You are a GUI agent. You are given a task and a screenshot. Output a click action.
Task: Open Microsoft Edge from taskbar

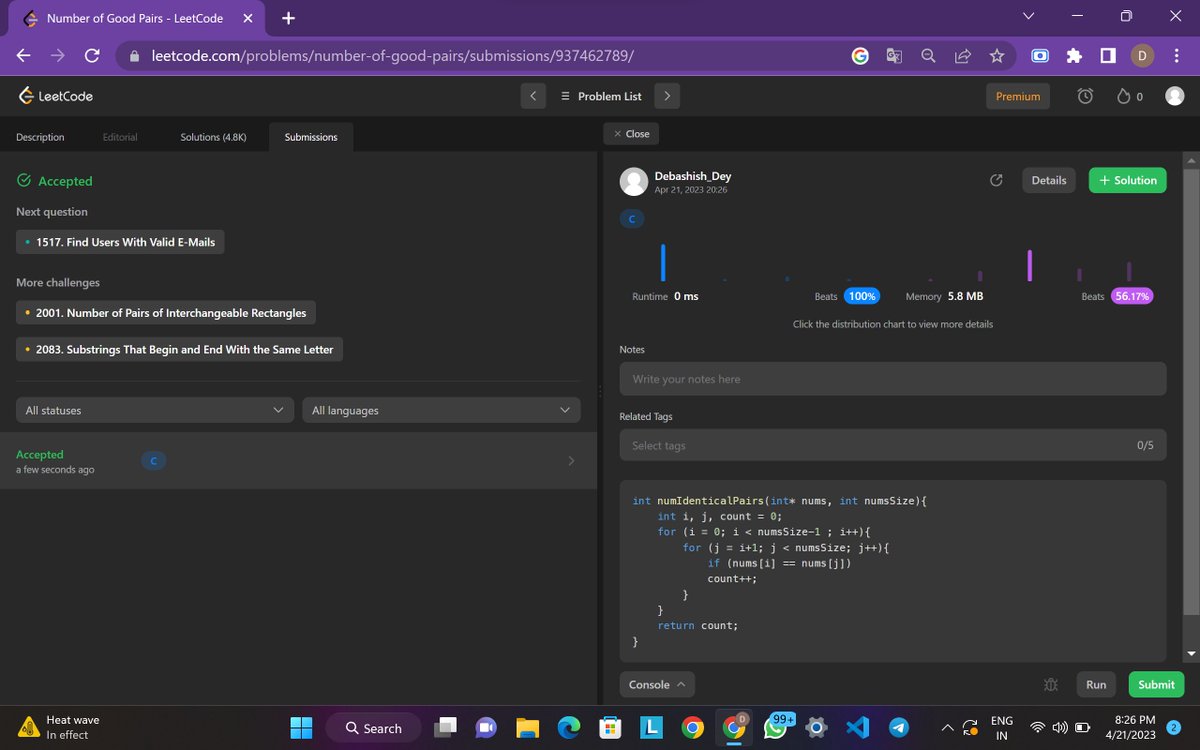click(x=569, y=728)
